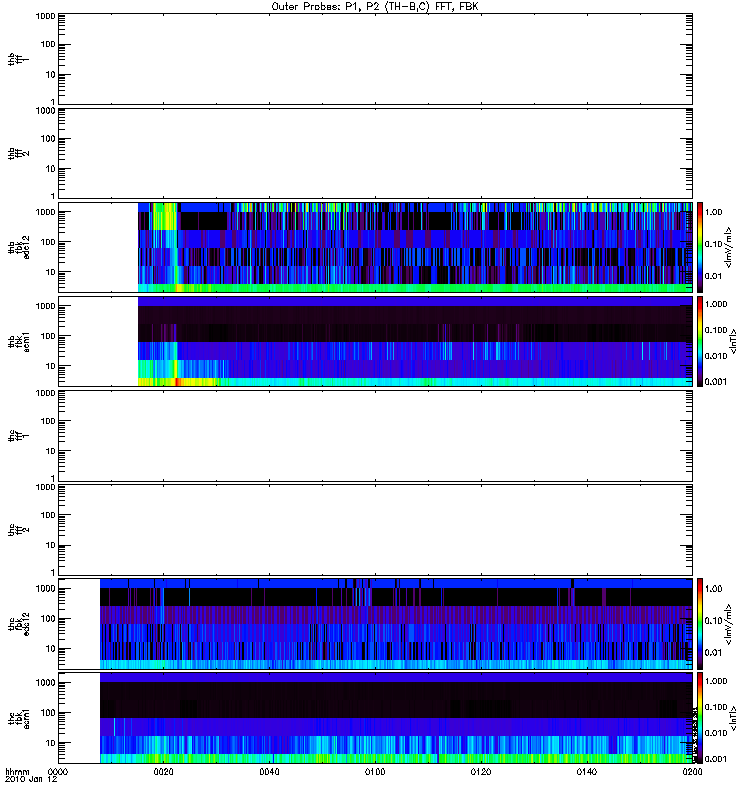Click the '100' tick of thb fff 2 panel
This screenshot has height=800, width=750.
pos(47,139)
